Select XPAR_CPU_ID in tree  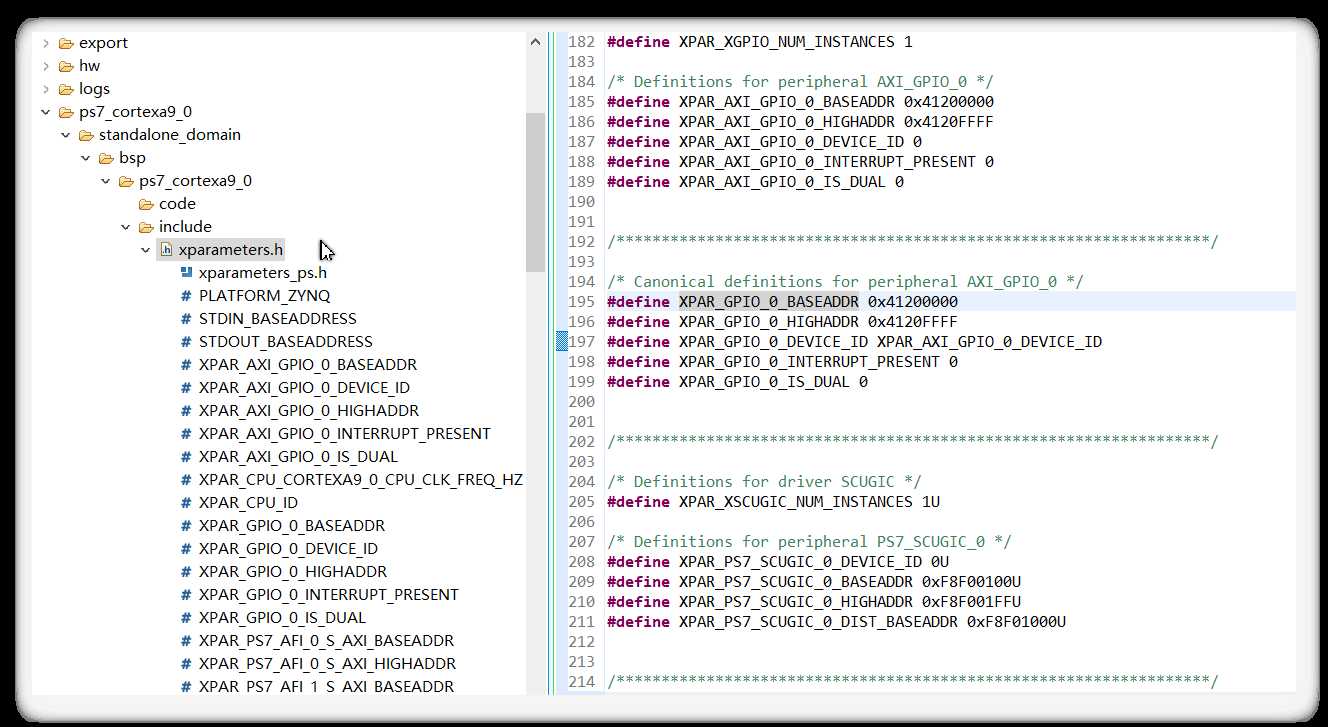248,503
